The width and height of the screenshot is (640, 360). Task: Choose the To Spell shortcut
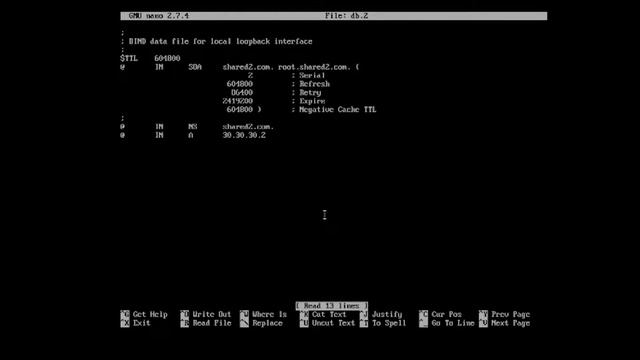coord(389,323)
